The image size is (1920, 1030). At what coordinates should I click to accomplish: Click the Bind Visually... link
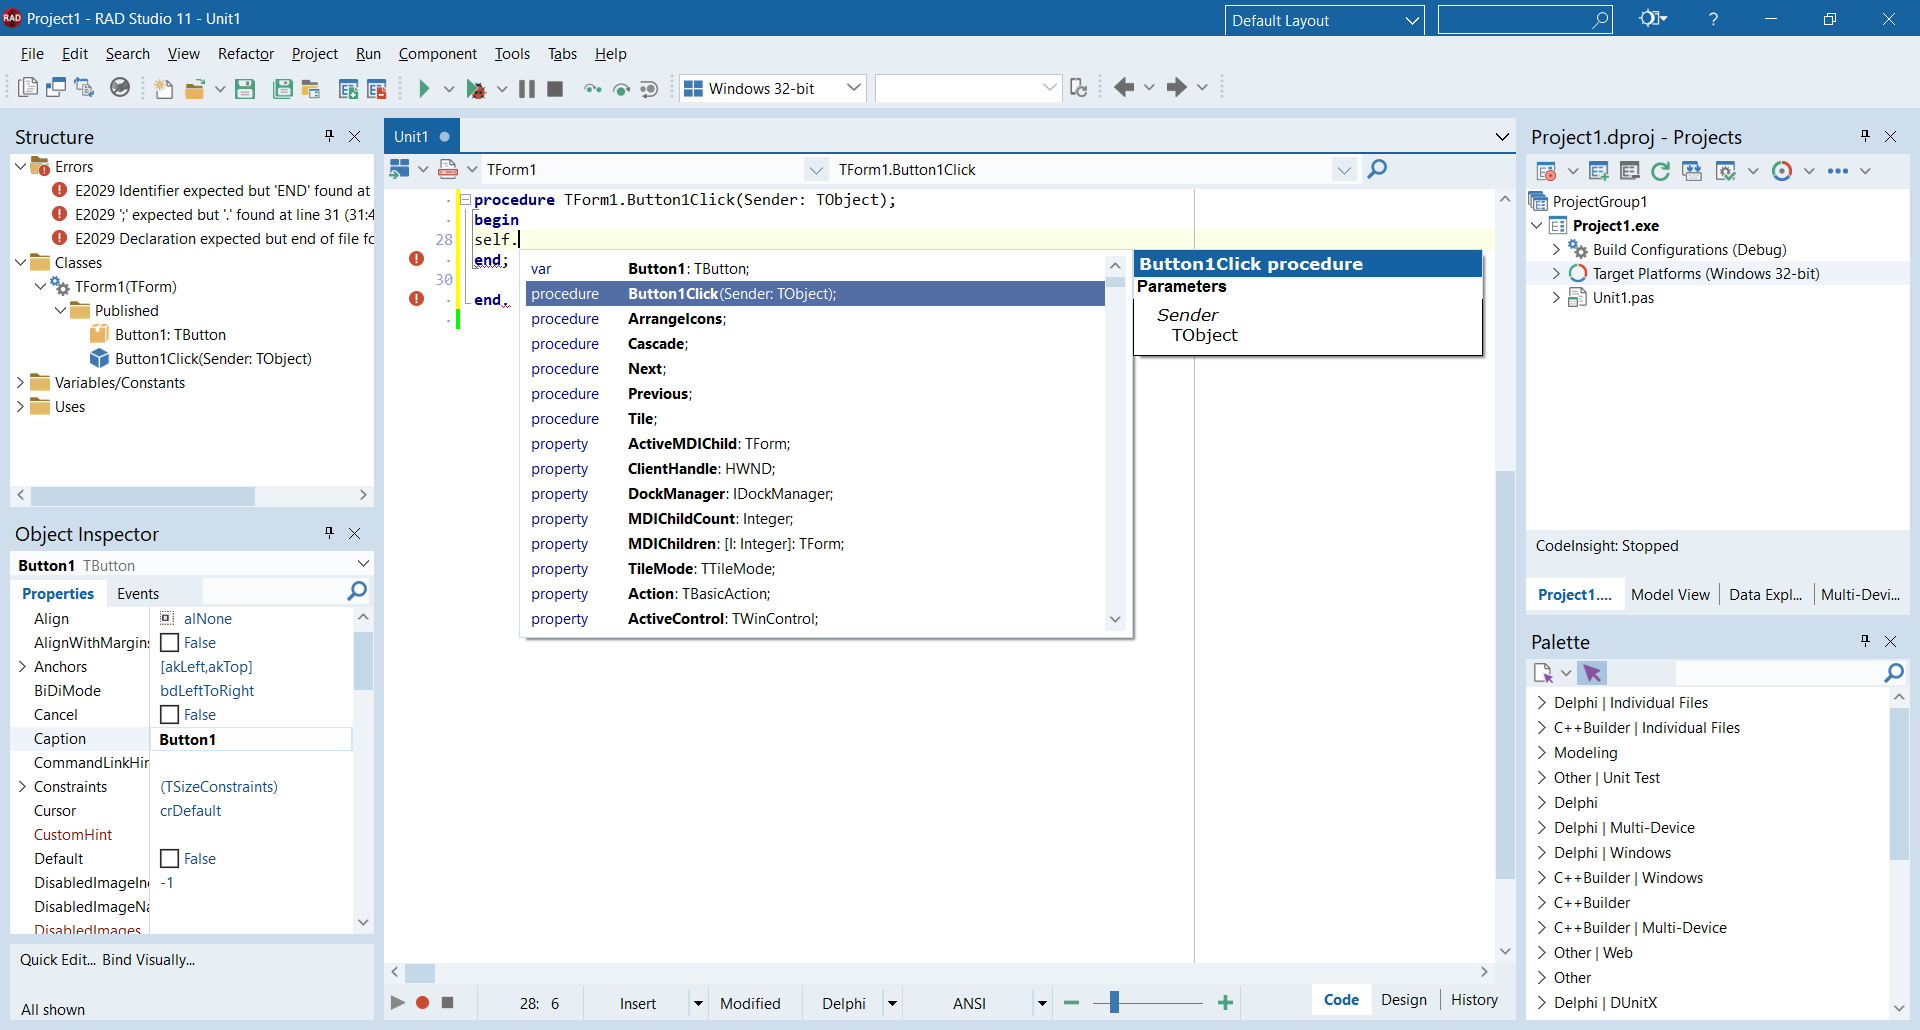pos(148,960)
